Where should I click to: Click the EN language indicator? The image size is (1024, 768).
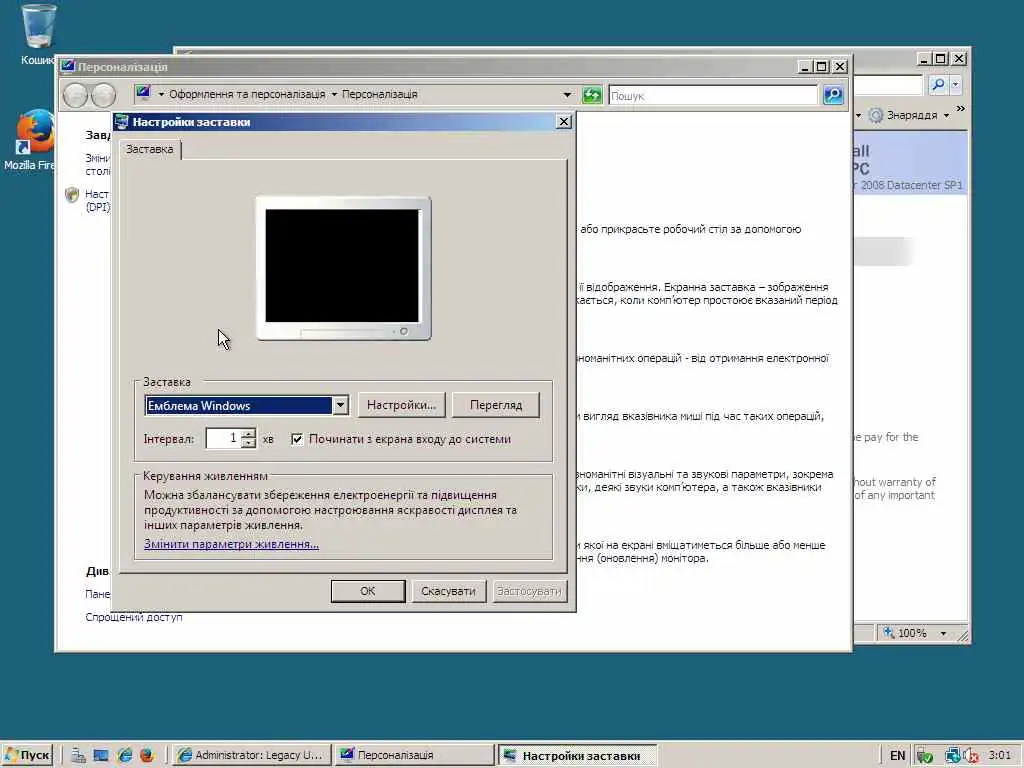[897, 756]
